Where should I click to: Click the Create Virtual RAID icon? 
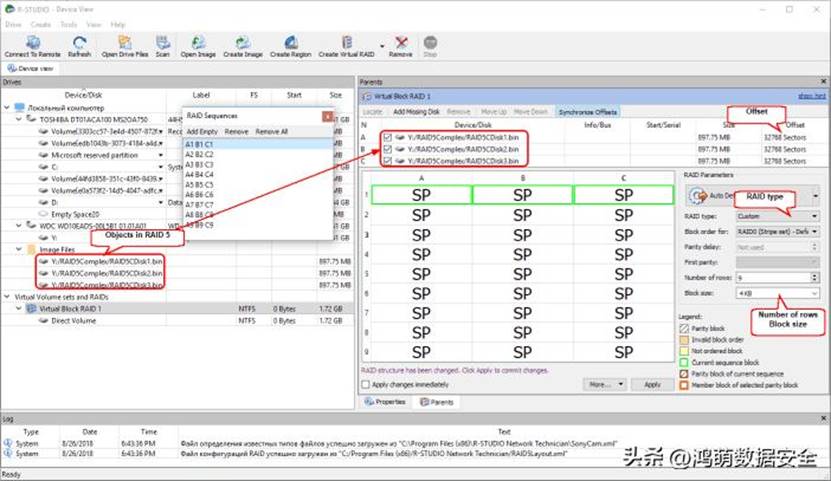pyautogui.click(x=347, y=43)
